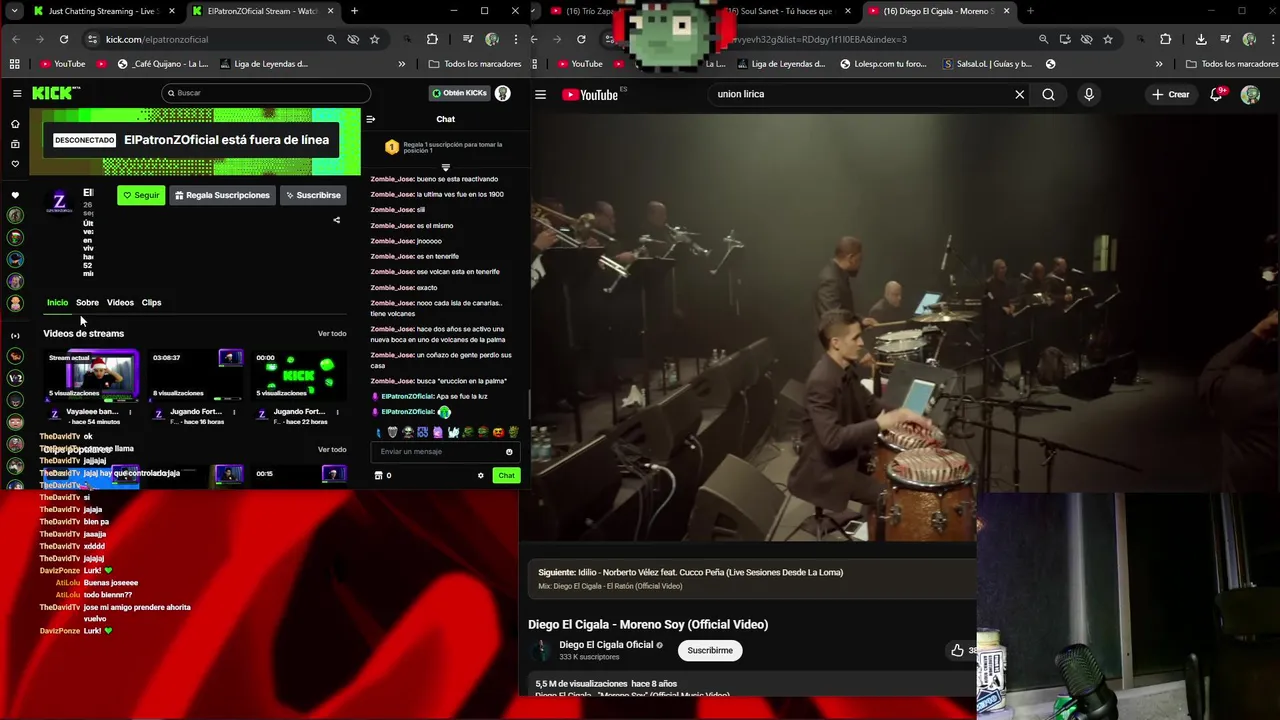Open the channel points shop icon in chat
The height and width of the screenshot is (720, 1280).
click(x=378, y=476)
